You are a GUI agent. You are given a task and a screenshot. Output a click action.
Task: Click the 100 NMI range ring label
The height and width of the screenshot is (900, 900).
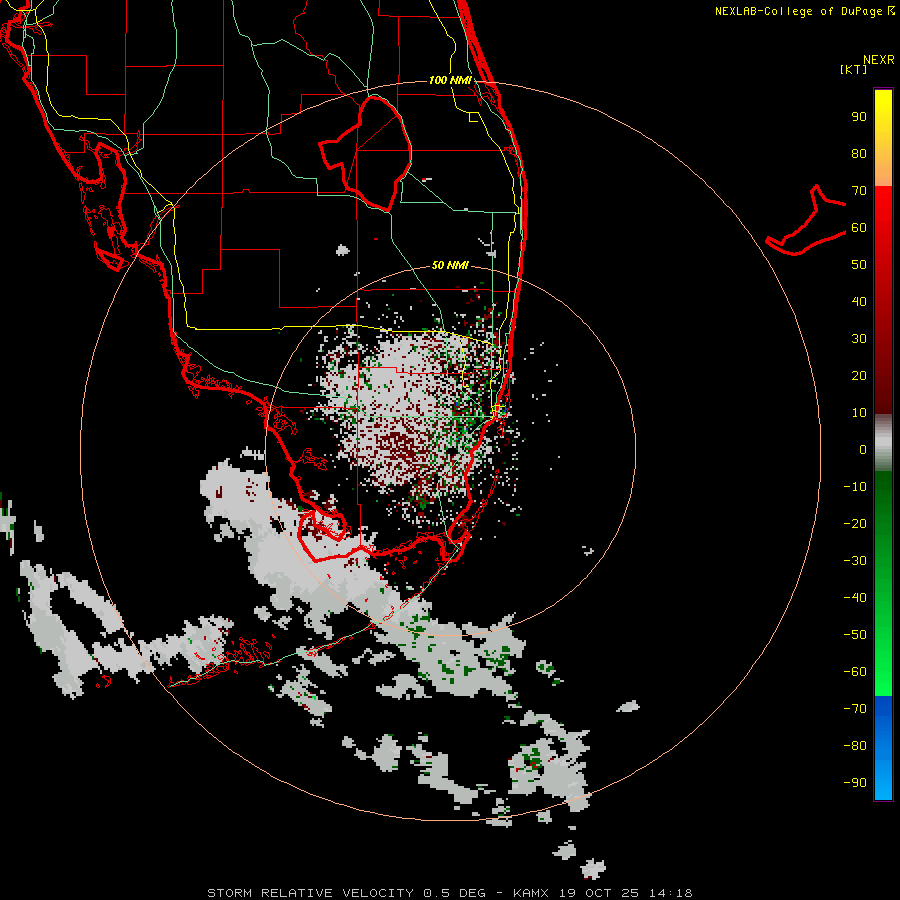pos(450,80)
